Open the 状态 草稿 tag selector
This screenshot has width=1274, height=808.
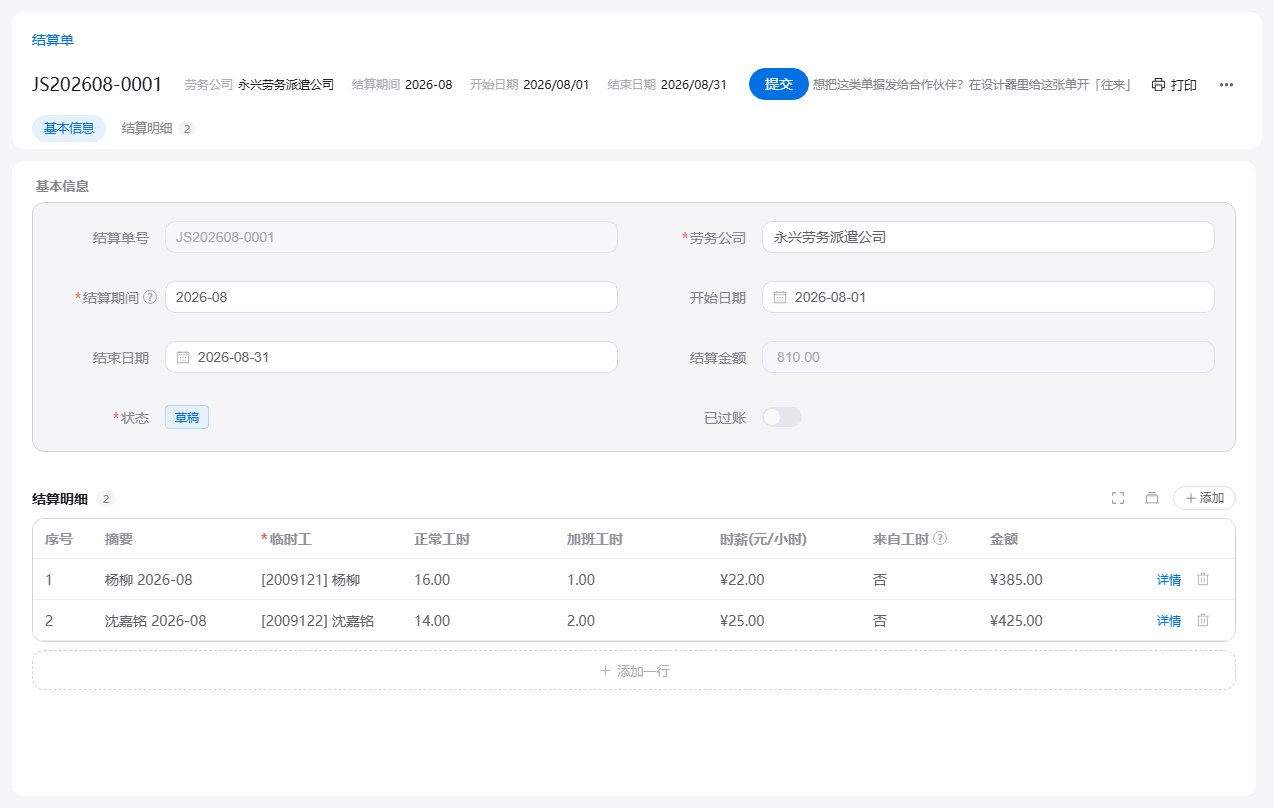tap(187, 417)
